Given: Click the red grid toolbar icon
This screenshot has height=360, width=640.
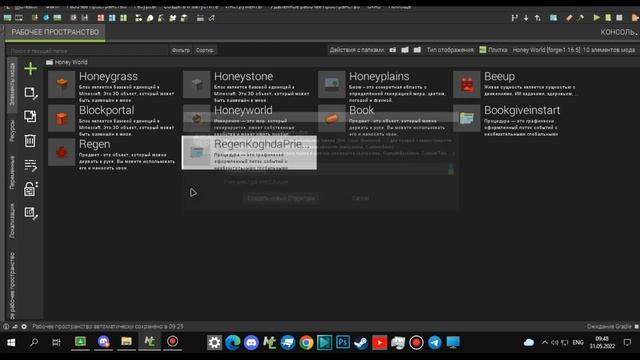Looking at the screenshot, I should coord(100,18).
